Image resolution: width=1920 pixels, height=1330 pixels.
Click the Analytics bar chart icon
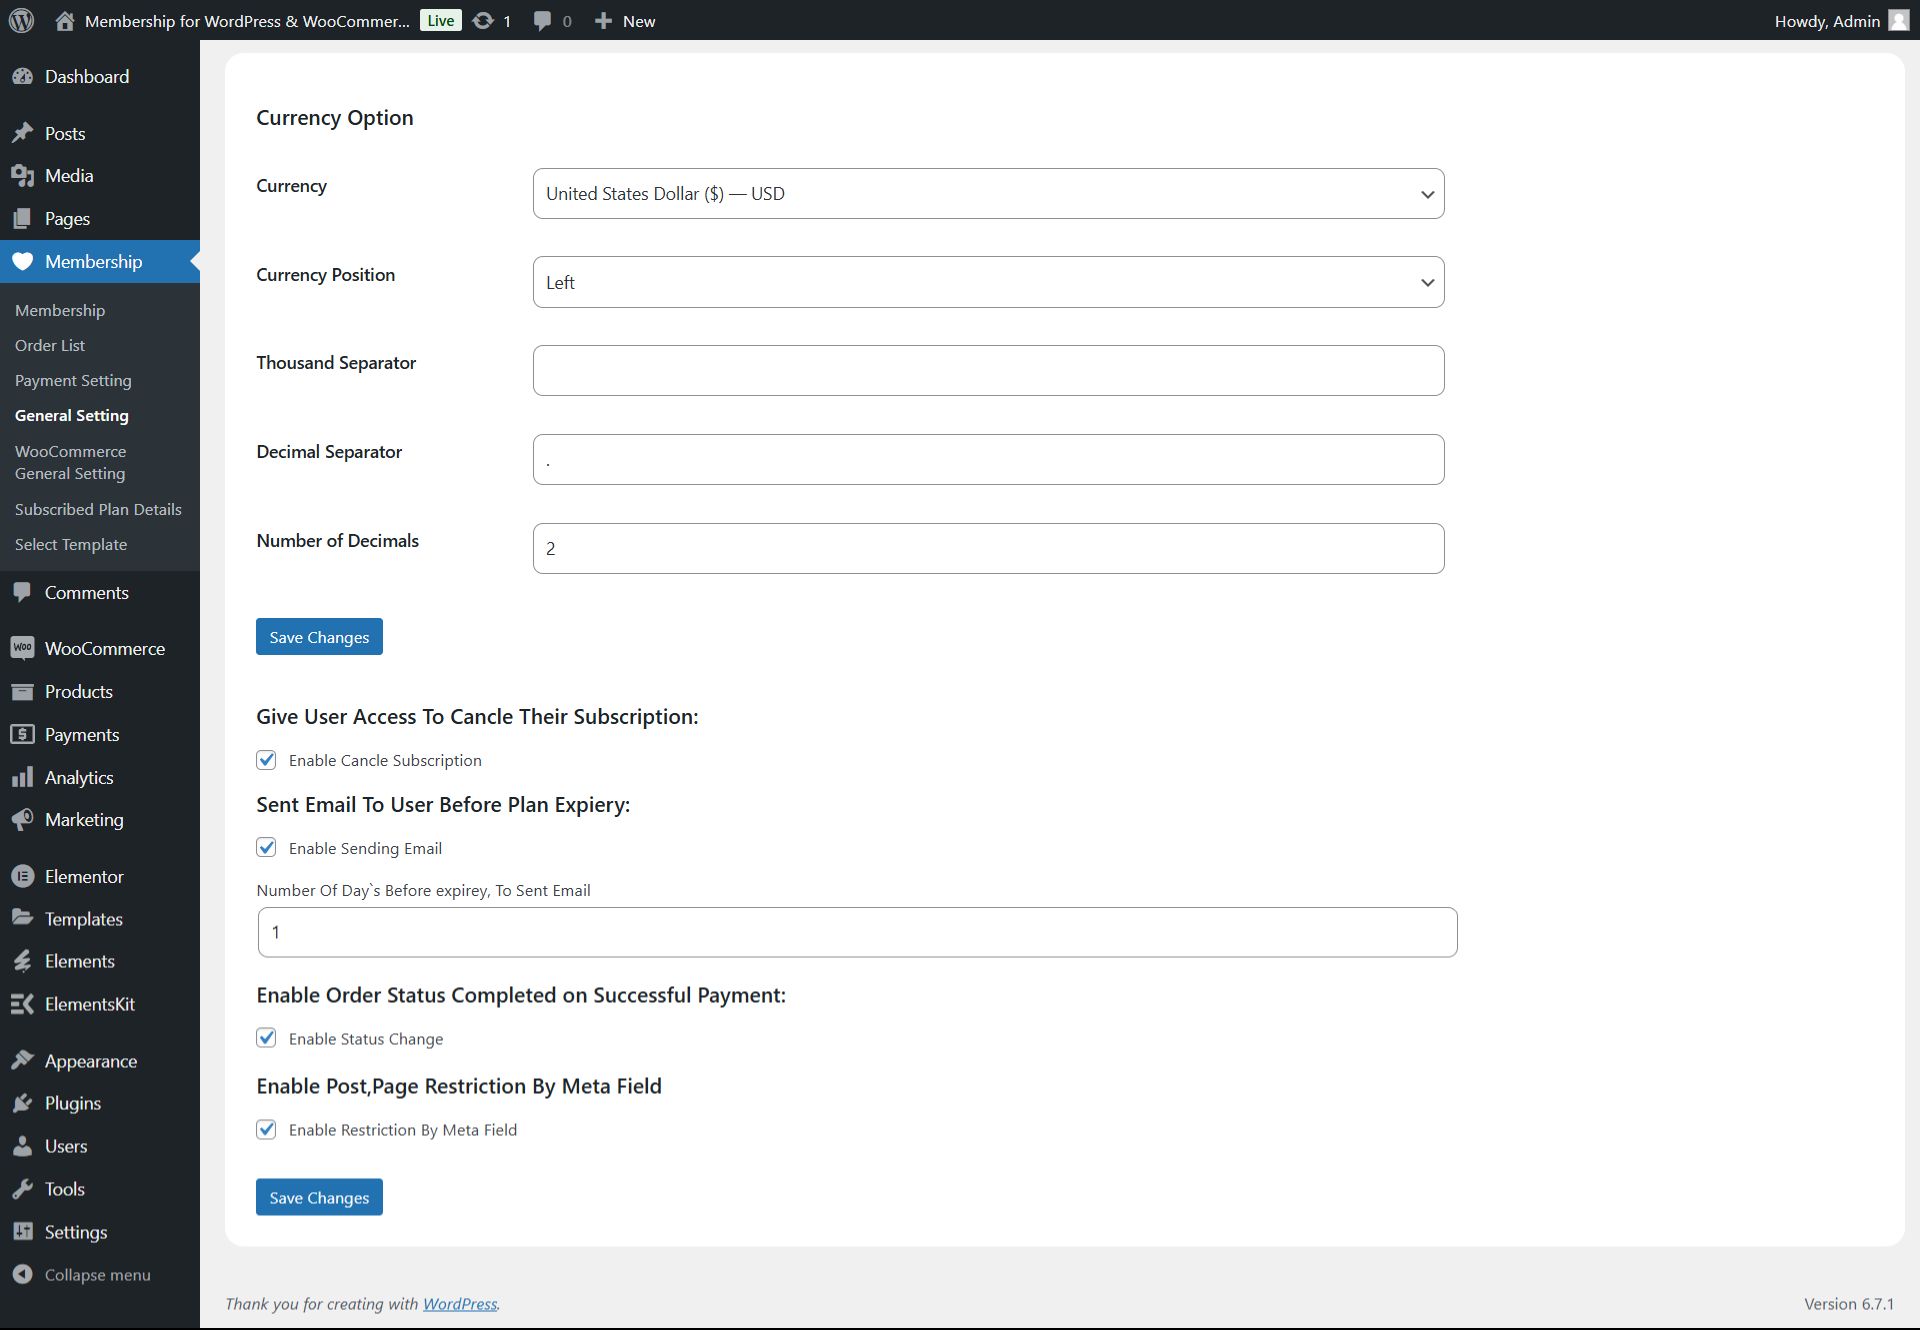click(22, 777)
